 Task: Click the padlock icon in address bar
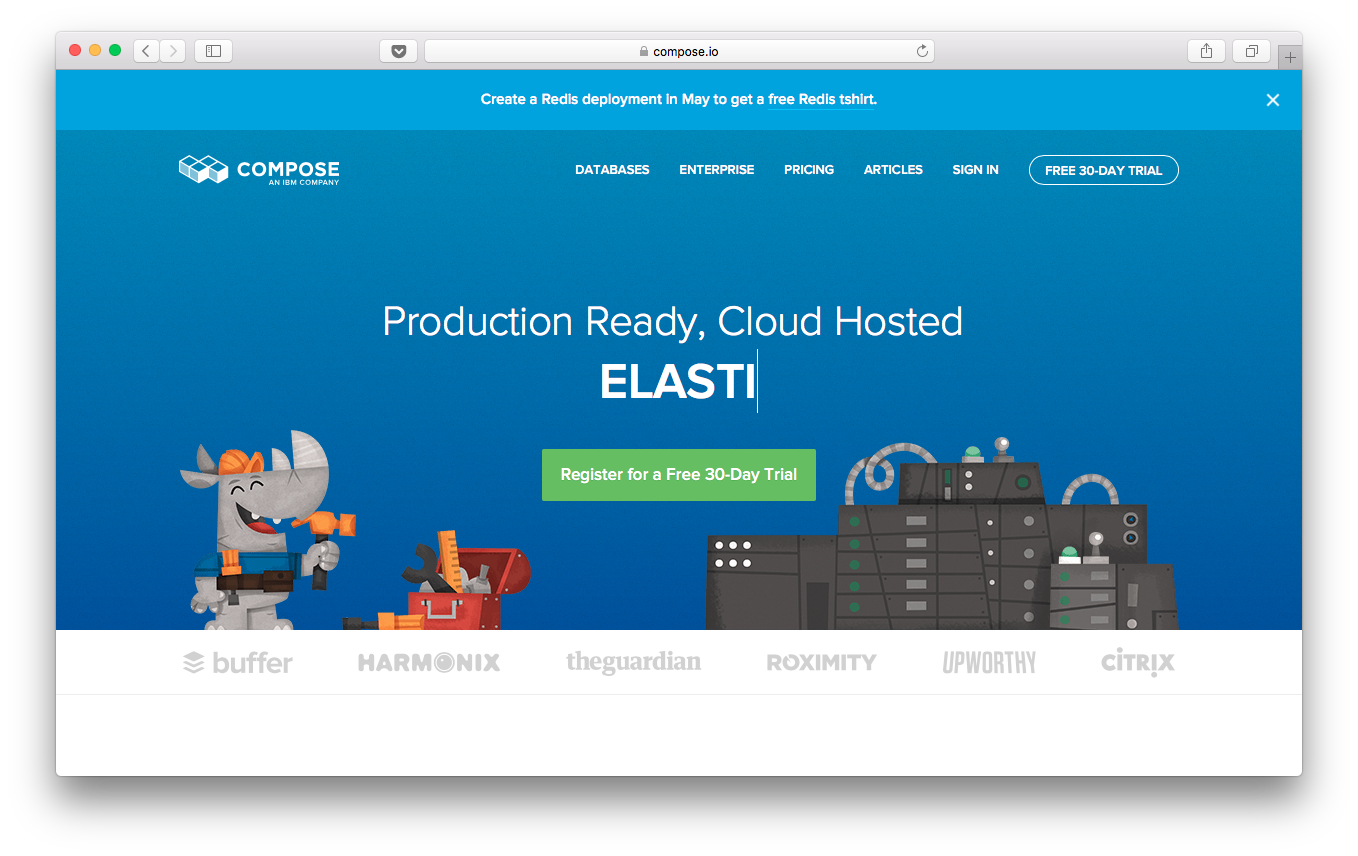coord(644,52)
